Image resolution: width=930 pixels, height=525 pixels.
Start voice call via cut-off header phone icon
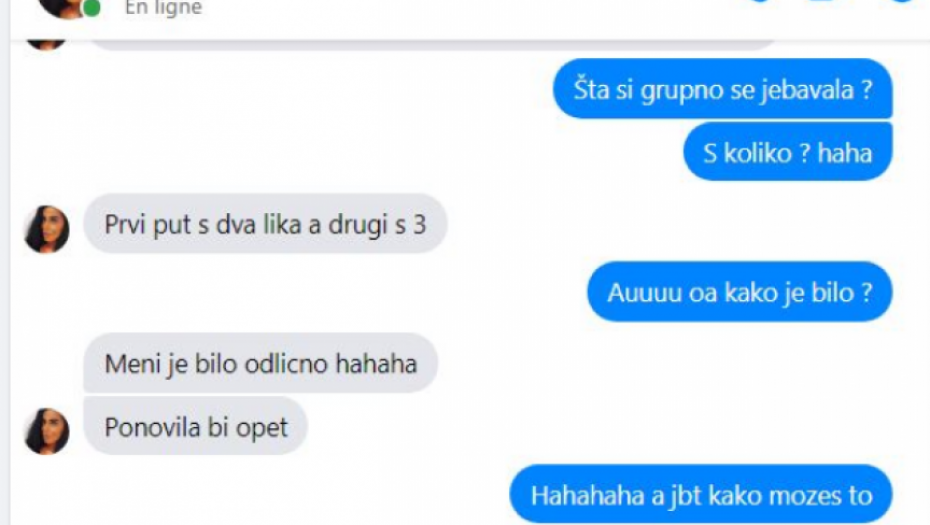(760, 1)
